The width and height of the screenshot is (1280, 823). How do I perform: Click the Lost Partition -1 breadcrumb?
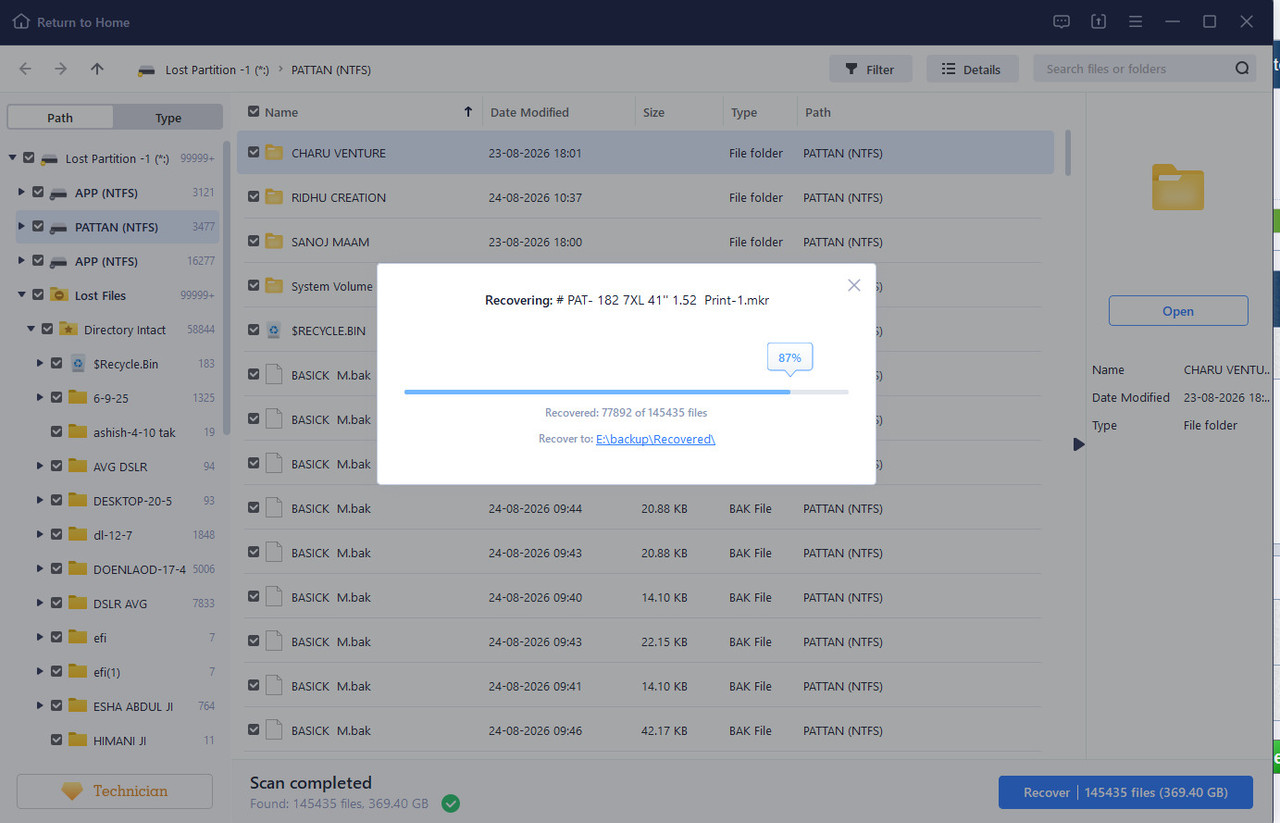pyautogui.click(x=216, y=70)
